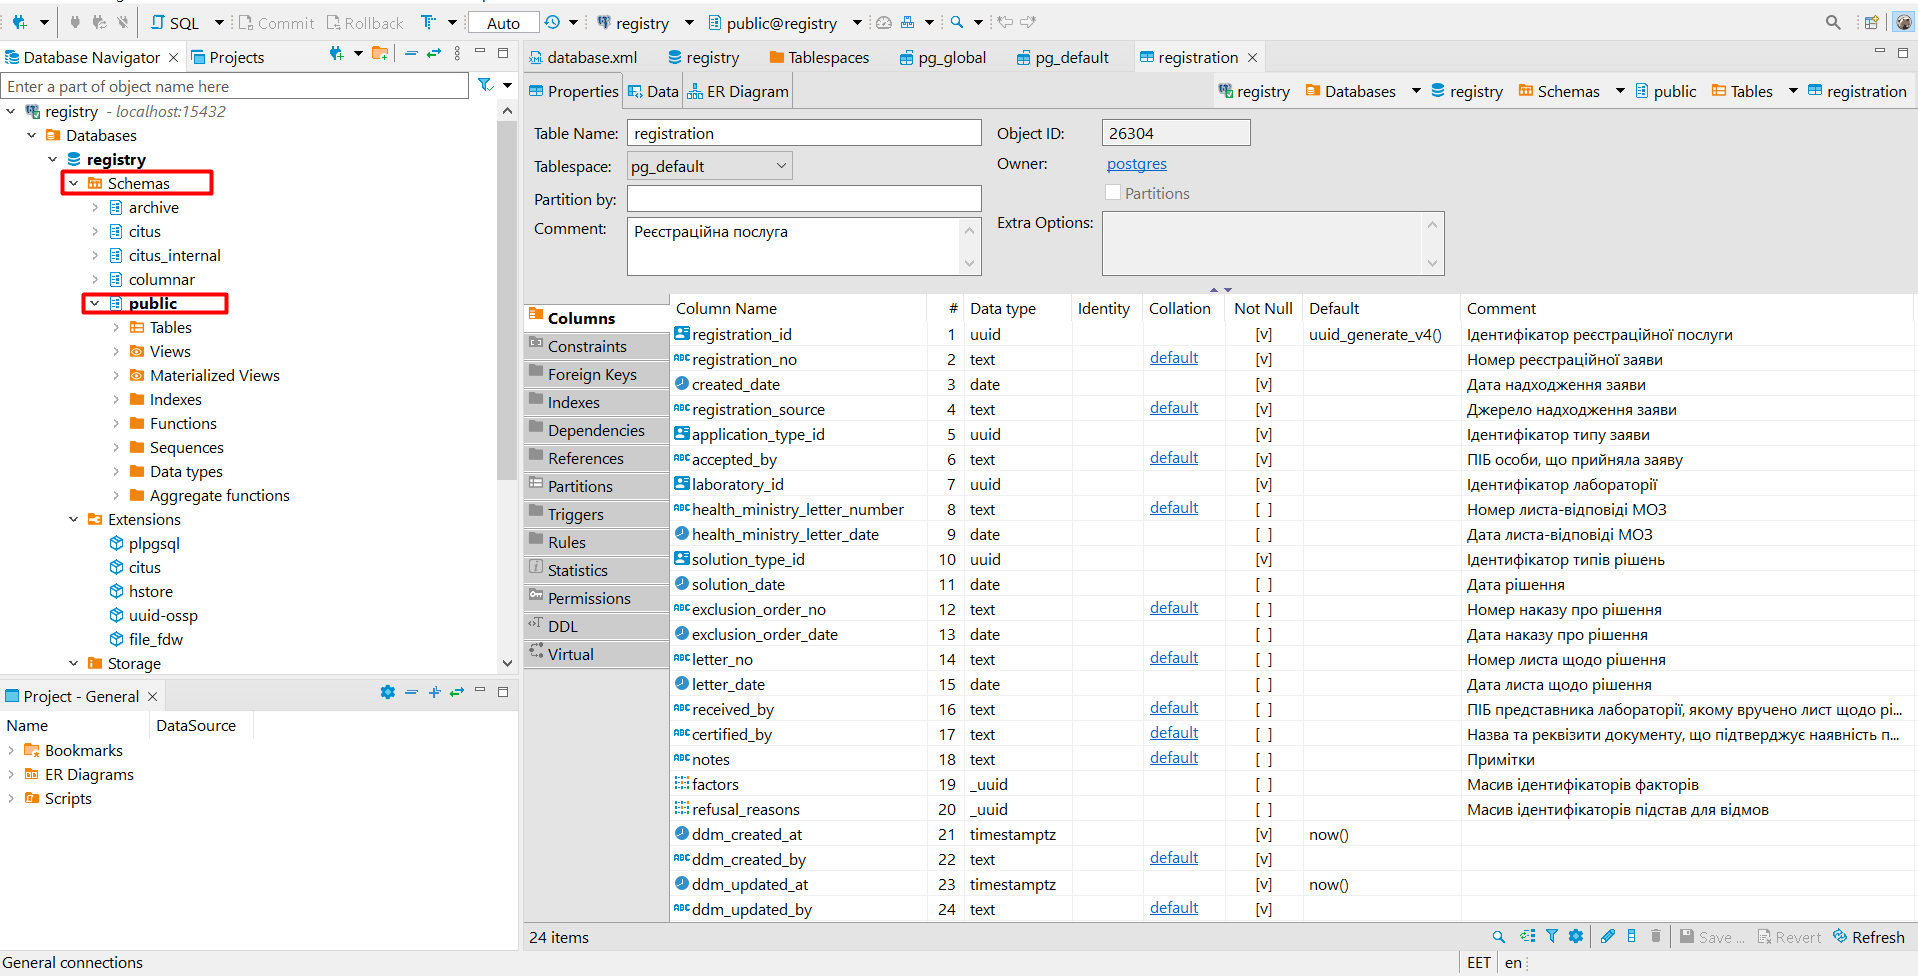Click the search icon in columns bottom toolbar
The width and height of the screenshot is (1918, 976).
point(1498,937)
